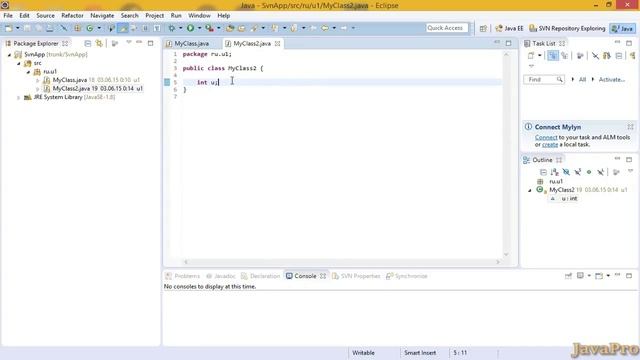Switch to the SVN Properties tab
This screenshot has height=360, width=640.
point(356,276)
